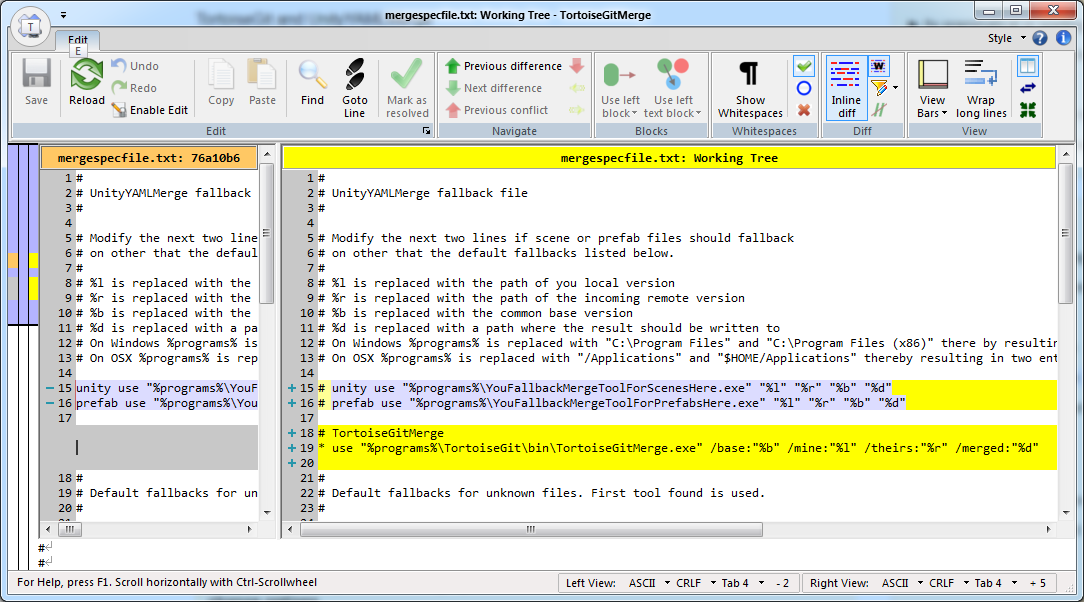
Task: Open Left View Tab 4 dropdown
Action: 743,583
